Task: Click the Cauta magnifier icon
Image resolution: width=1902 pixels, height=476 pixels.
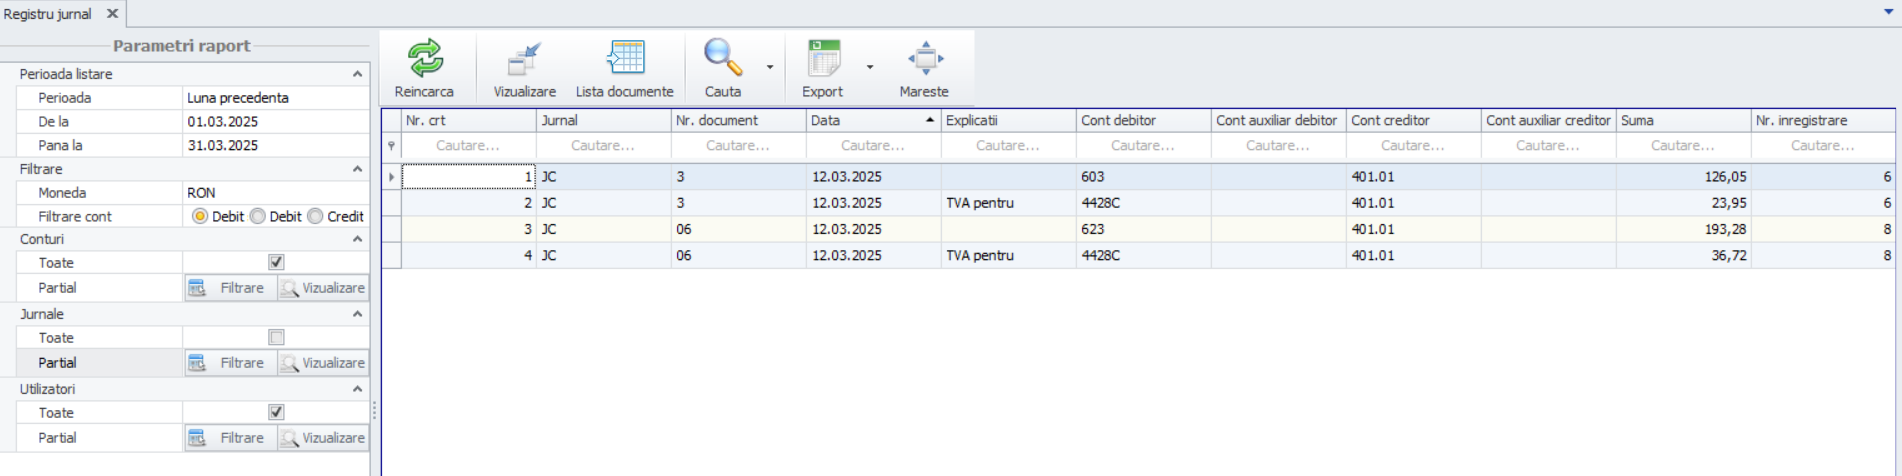Action: click(722, 59)
